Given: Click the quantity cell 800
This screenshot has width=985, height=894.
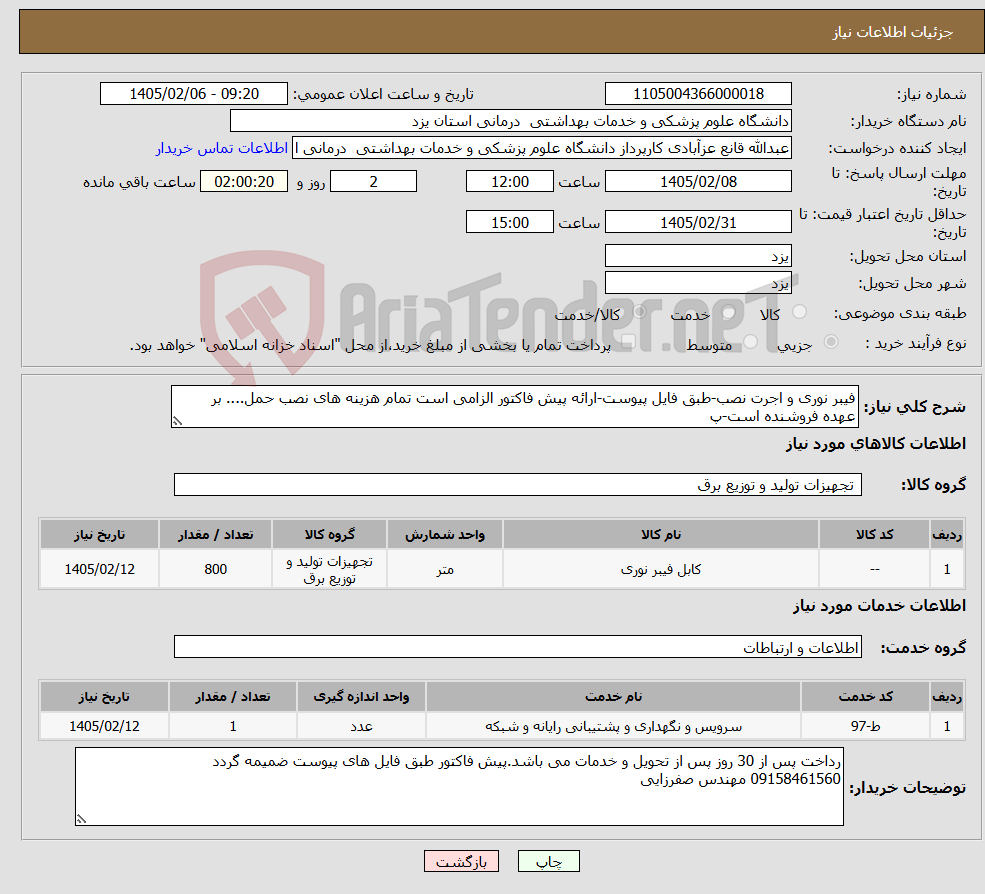Looking at the screenshot, I should [215, 569].
